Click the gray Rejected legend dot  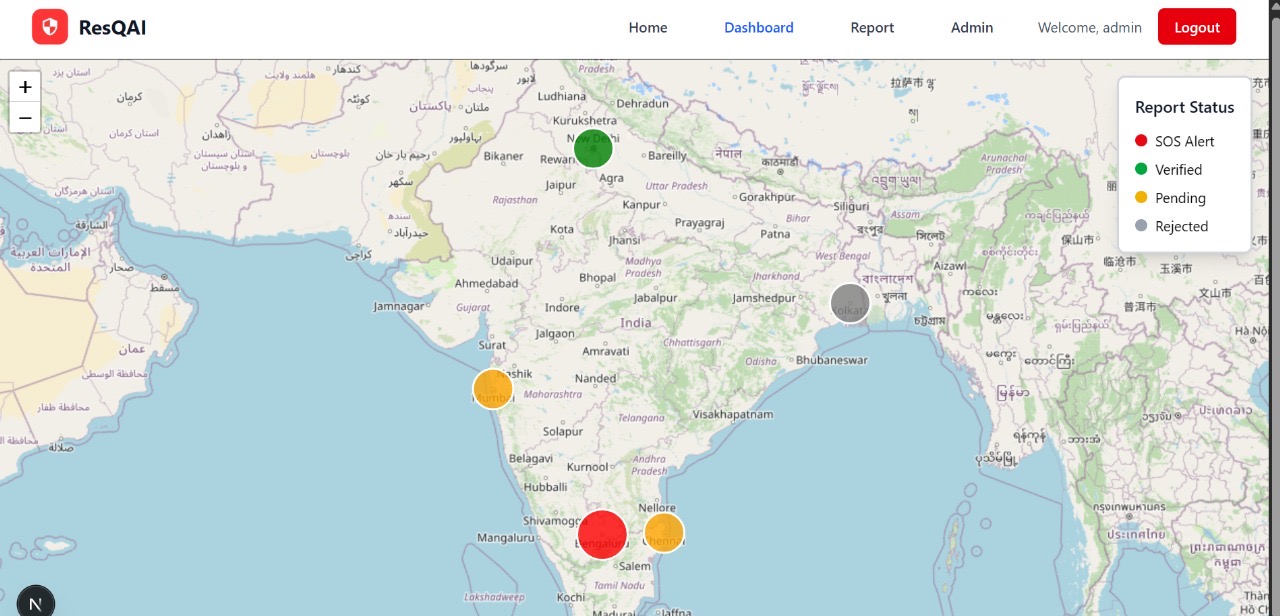pyautogui.click(x=1141, y=226)
